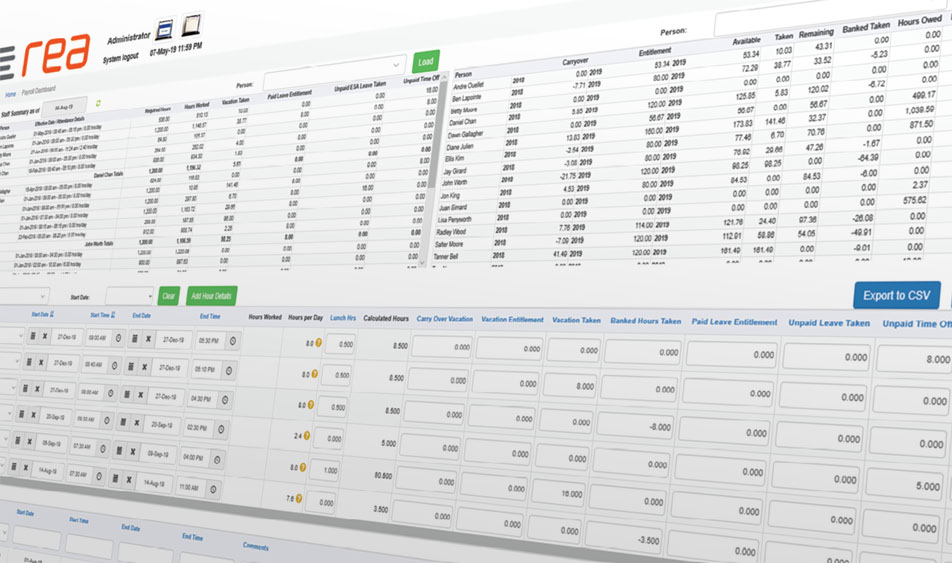Click the Load button
Image resolution: width=952 pixels, height=563 pixels.
point(426,62)
